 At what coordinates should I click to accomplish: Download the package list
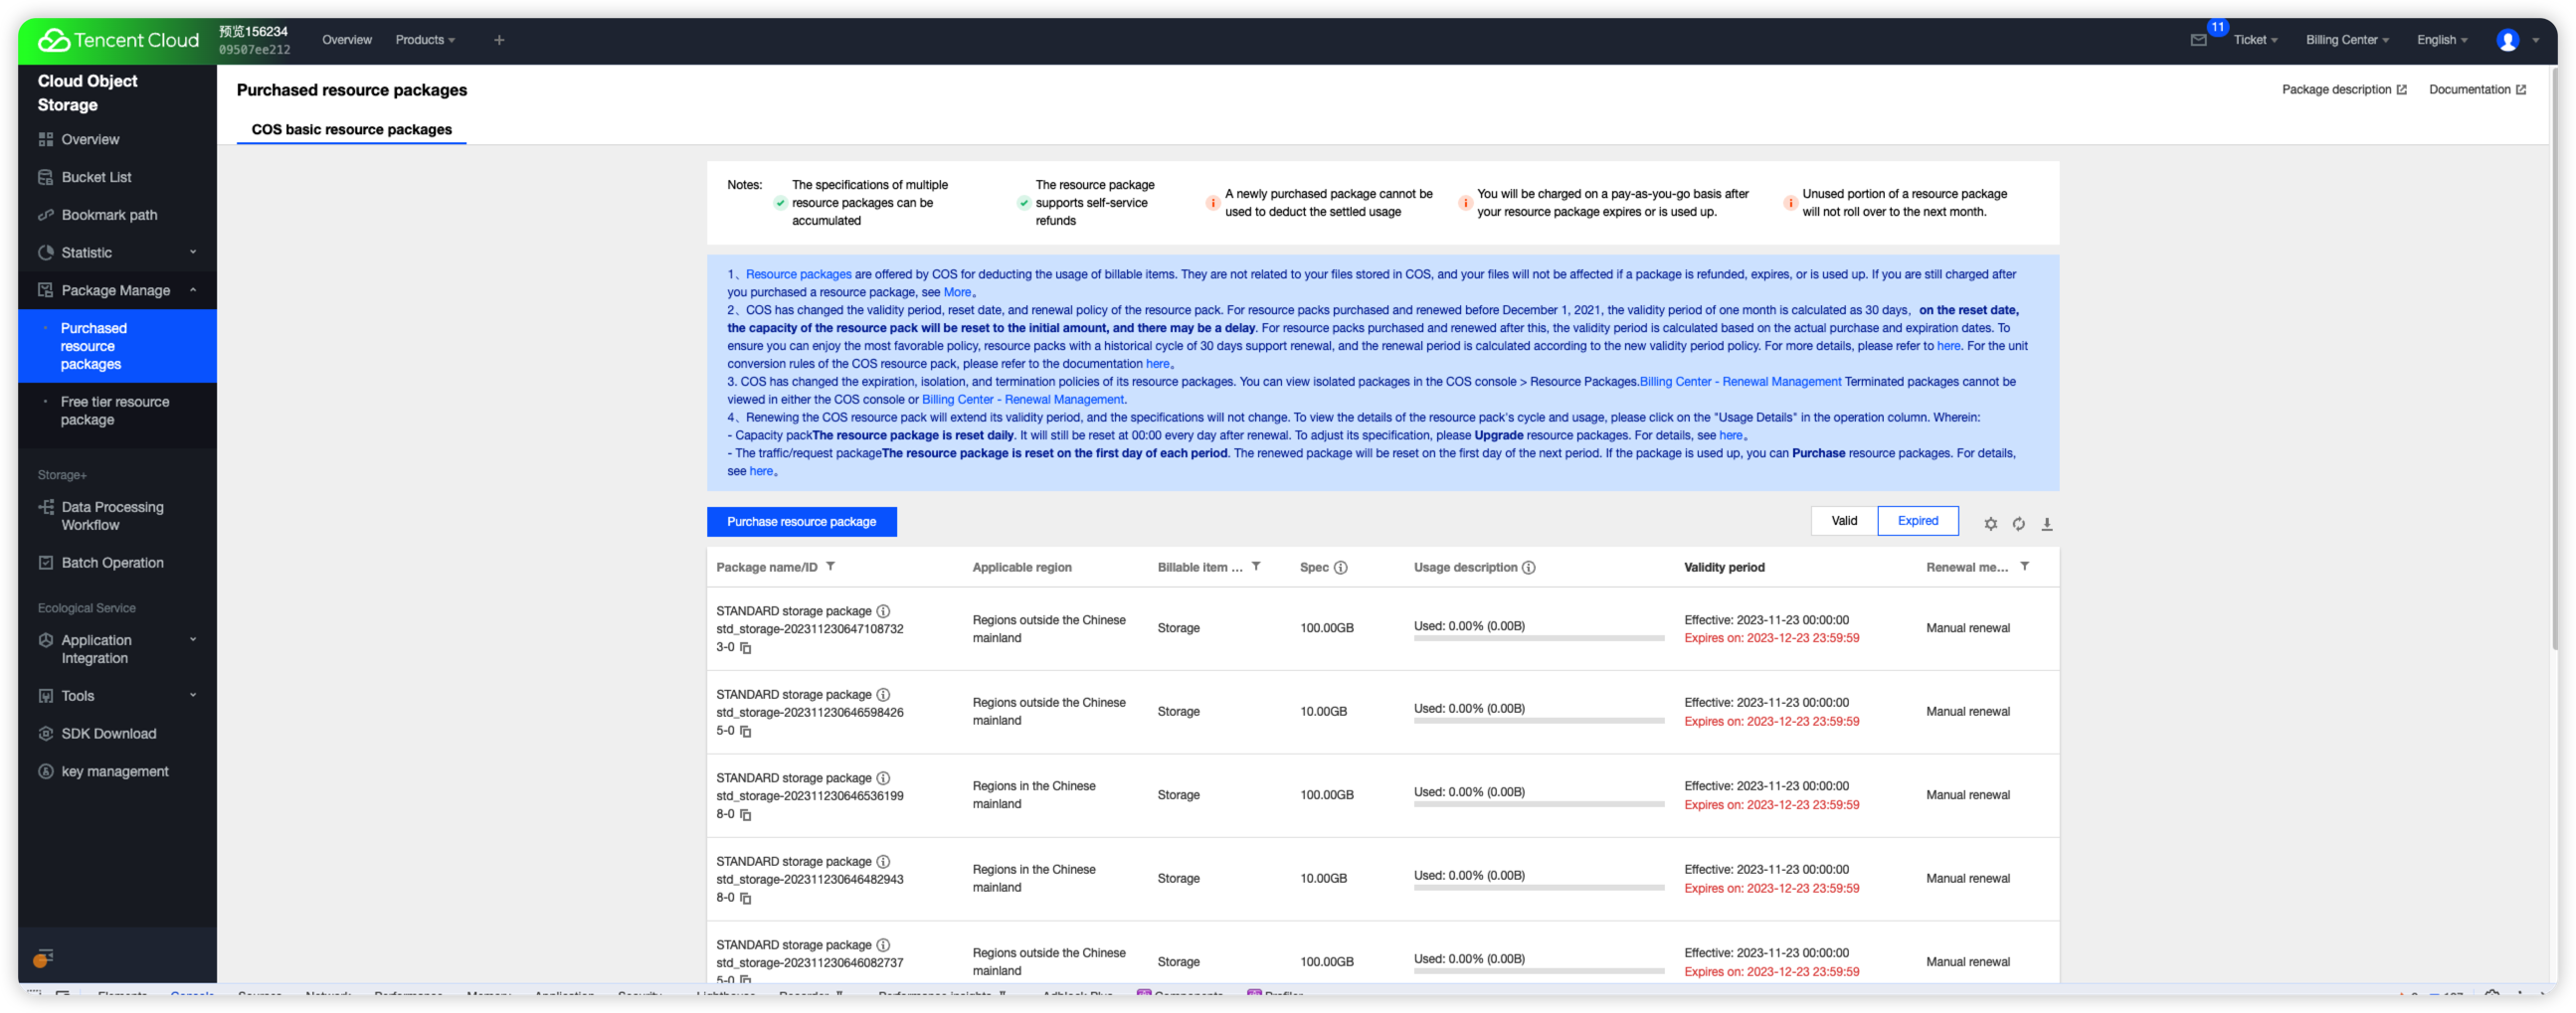coord(2046,523)
